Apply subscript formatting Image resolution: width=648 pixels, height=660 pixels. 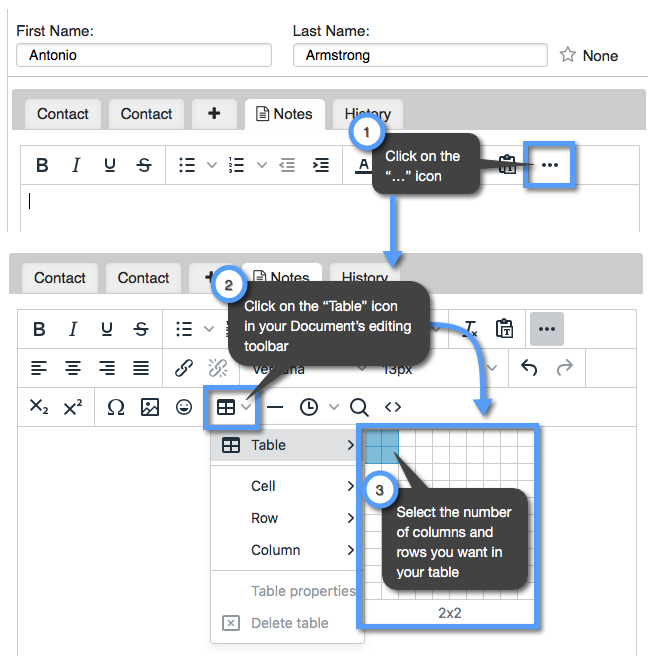(39, 407)
